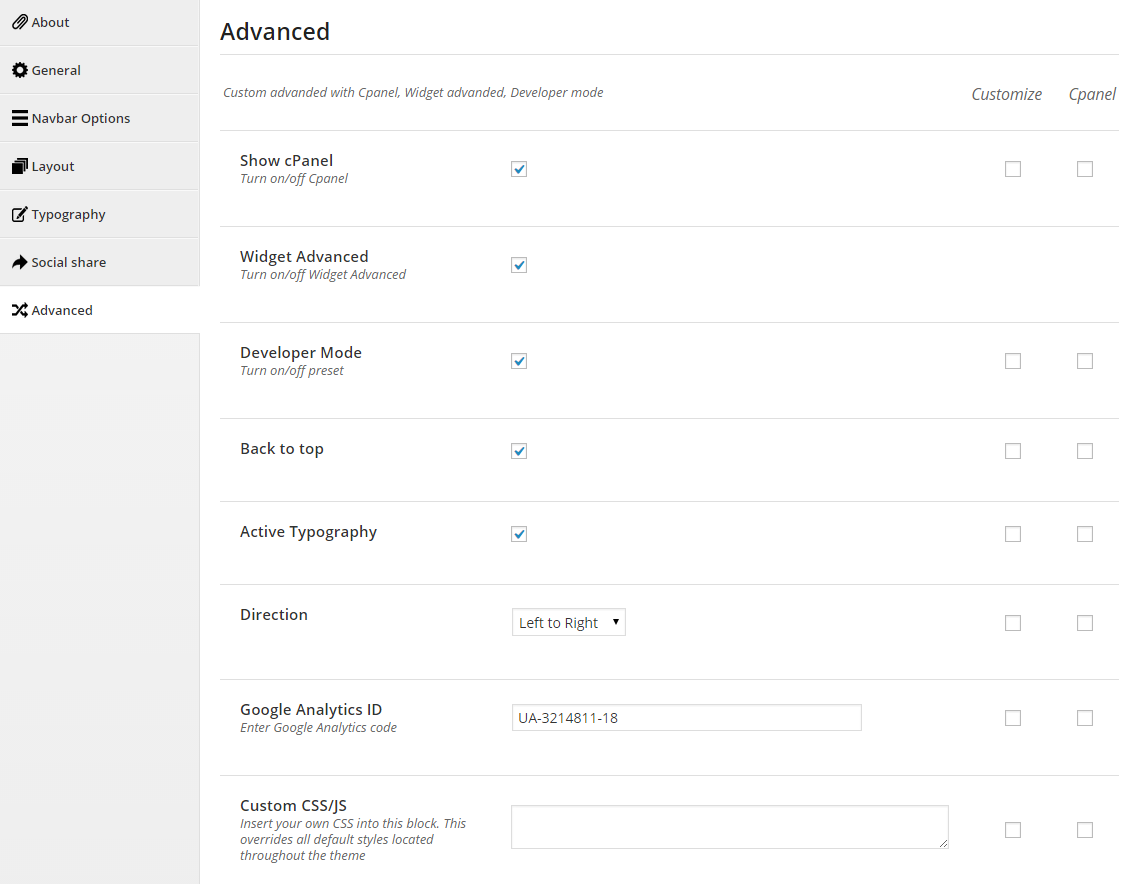Open Navbar Options tab
This screenshot has width=1130, height=884.
pos(99,118)
